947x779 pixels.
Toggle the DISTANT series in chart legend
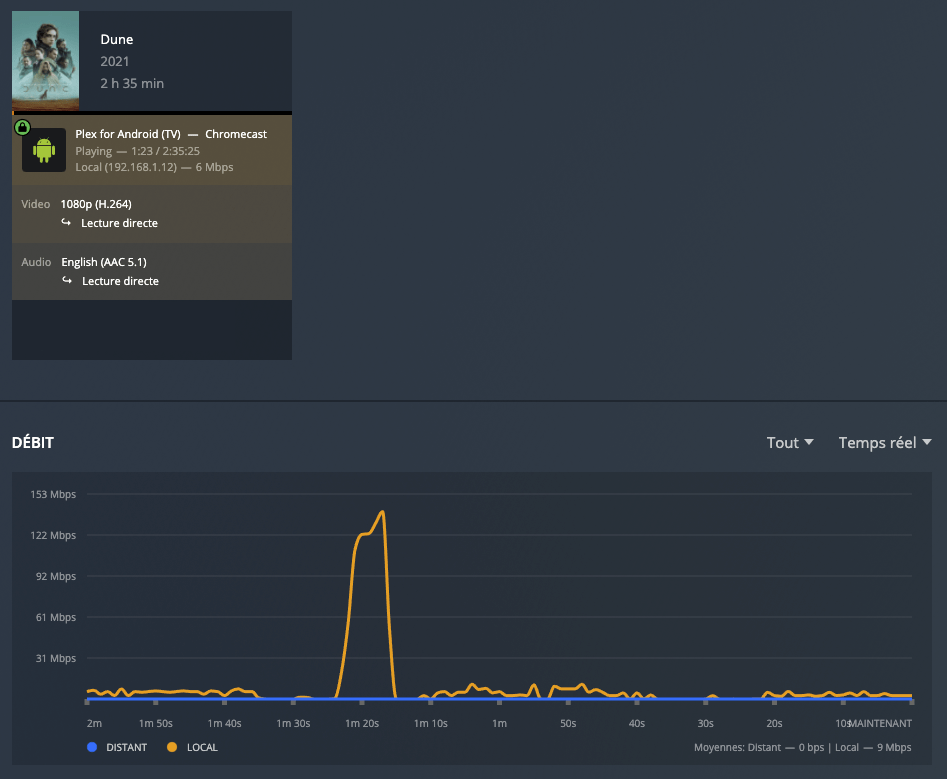tap(116, 747)
